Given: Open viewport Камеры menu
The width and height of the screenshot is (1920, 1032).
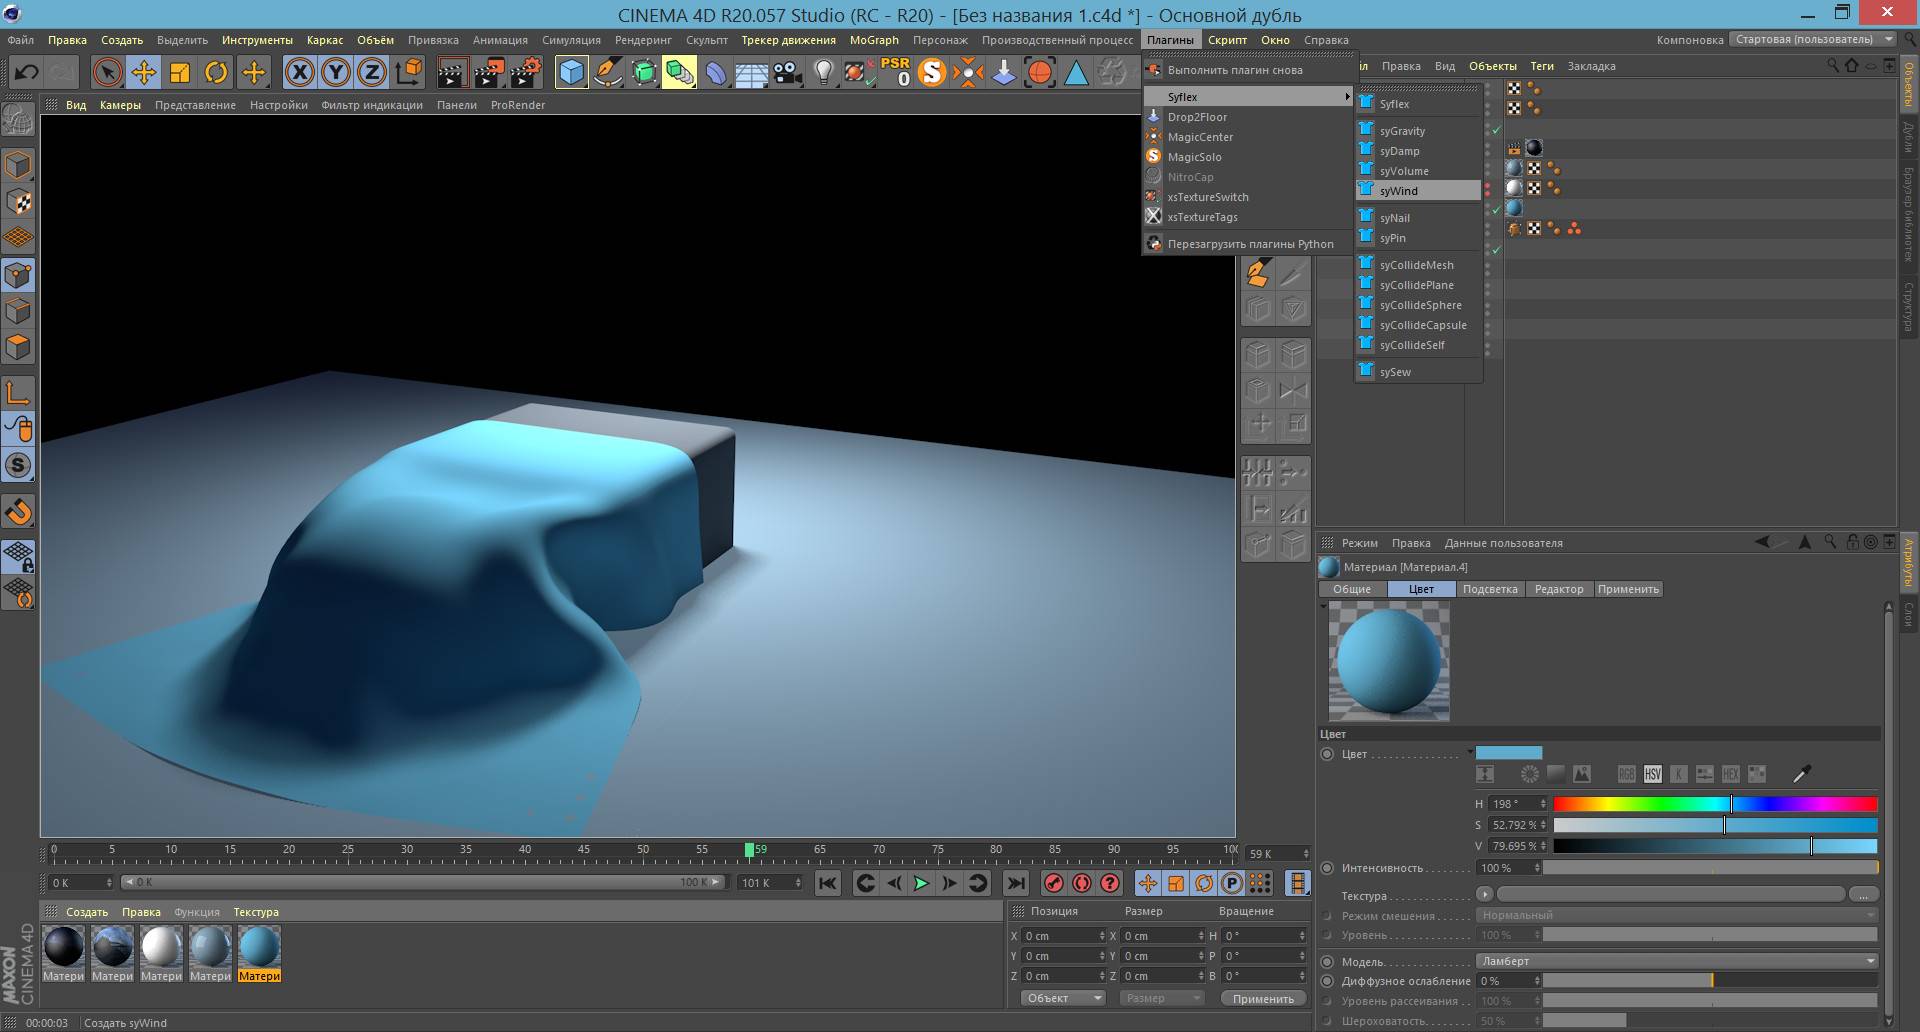Looking at the screenshot, I should point(120,105).
